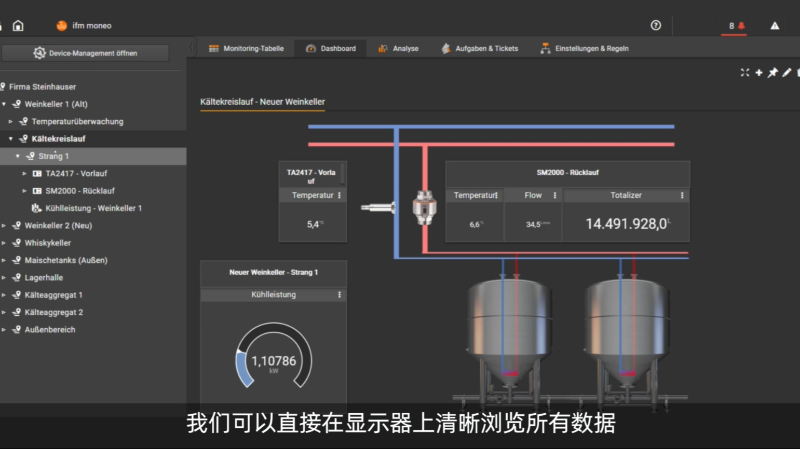
Task: Click the warning triangle icon
Action: tap(774, 26)
